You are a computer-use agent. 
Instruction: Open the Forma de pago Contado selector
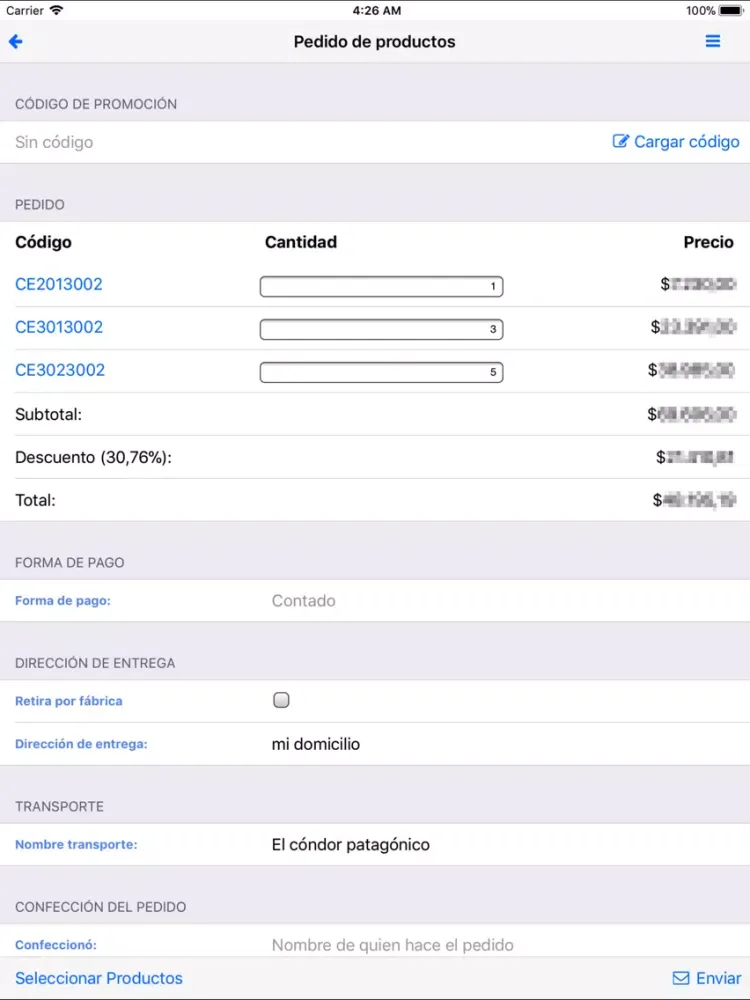click(304, 601)
